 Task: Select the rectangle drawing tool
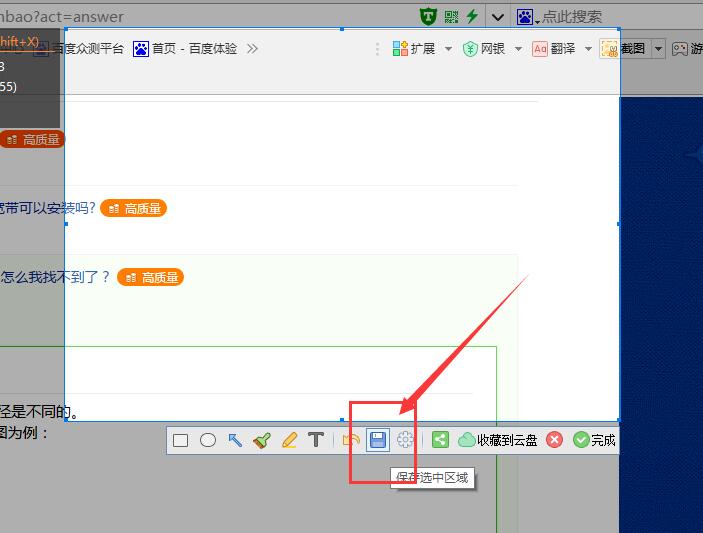(180, 440)
